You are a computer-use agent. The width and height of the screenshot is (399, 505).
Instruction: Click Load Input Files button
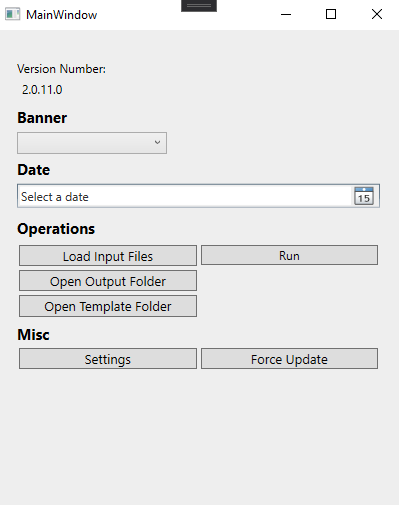(x=108, y=256)
